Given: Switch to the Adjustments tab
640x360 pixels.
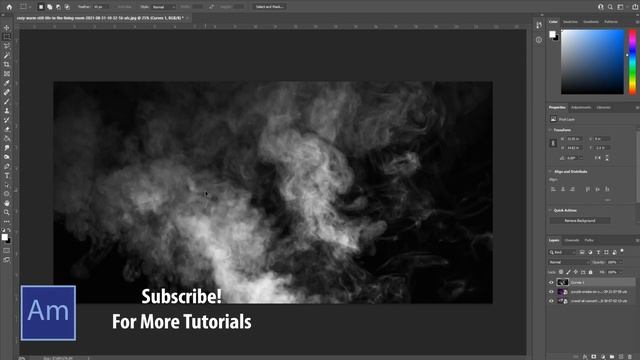Looking at the screenshot, I should (x=581, y=108).
